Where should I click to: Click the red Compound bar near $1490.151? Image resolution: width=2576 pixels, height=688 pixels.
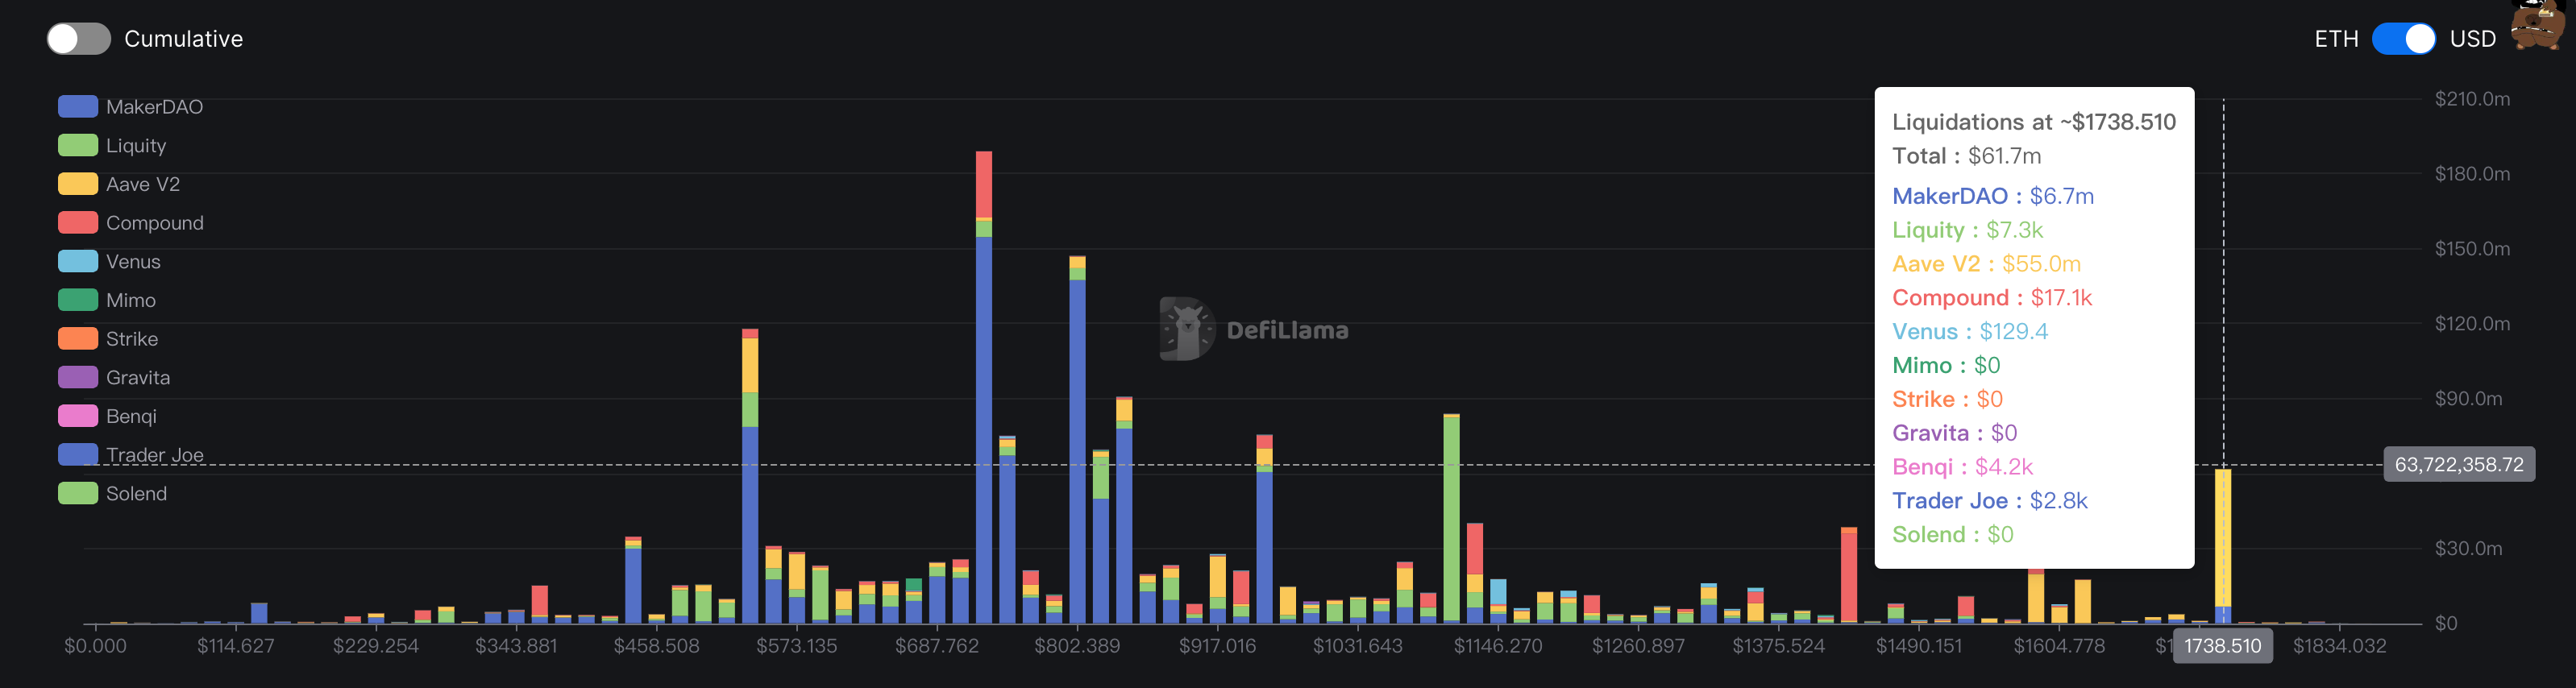click(x=1848, y=575)
